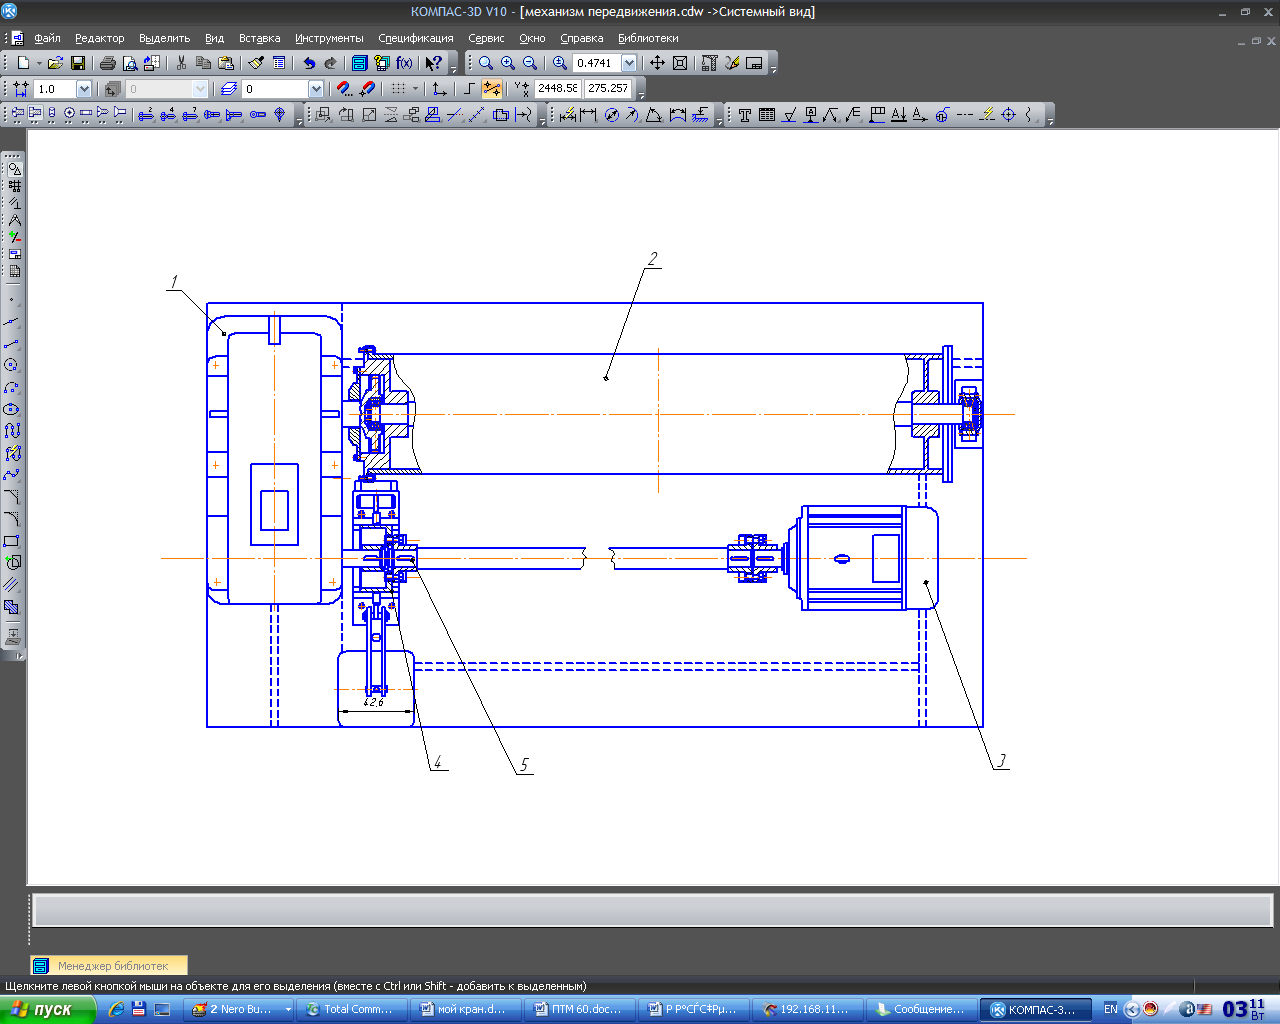Open the view scale 1.0 dropdown
Image resolution: width=1280 pixels, height=1024 pixels.
coord(84,89)
